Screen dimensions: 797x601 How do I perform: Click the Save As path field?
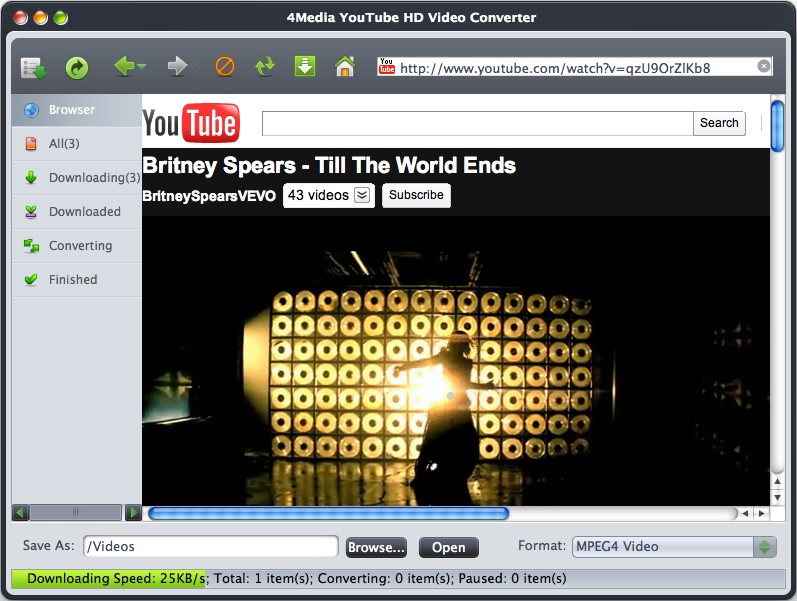[x=210, y=547]
